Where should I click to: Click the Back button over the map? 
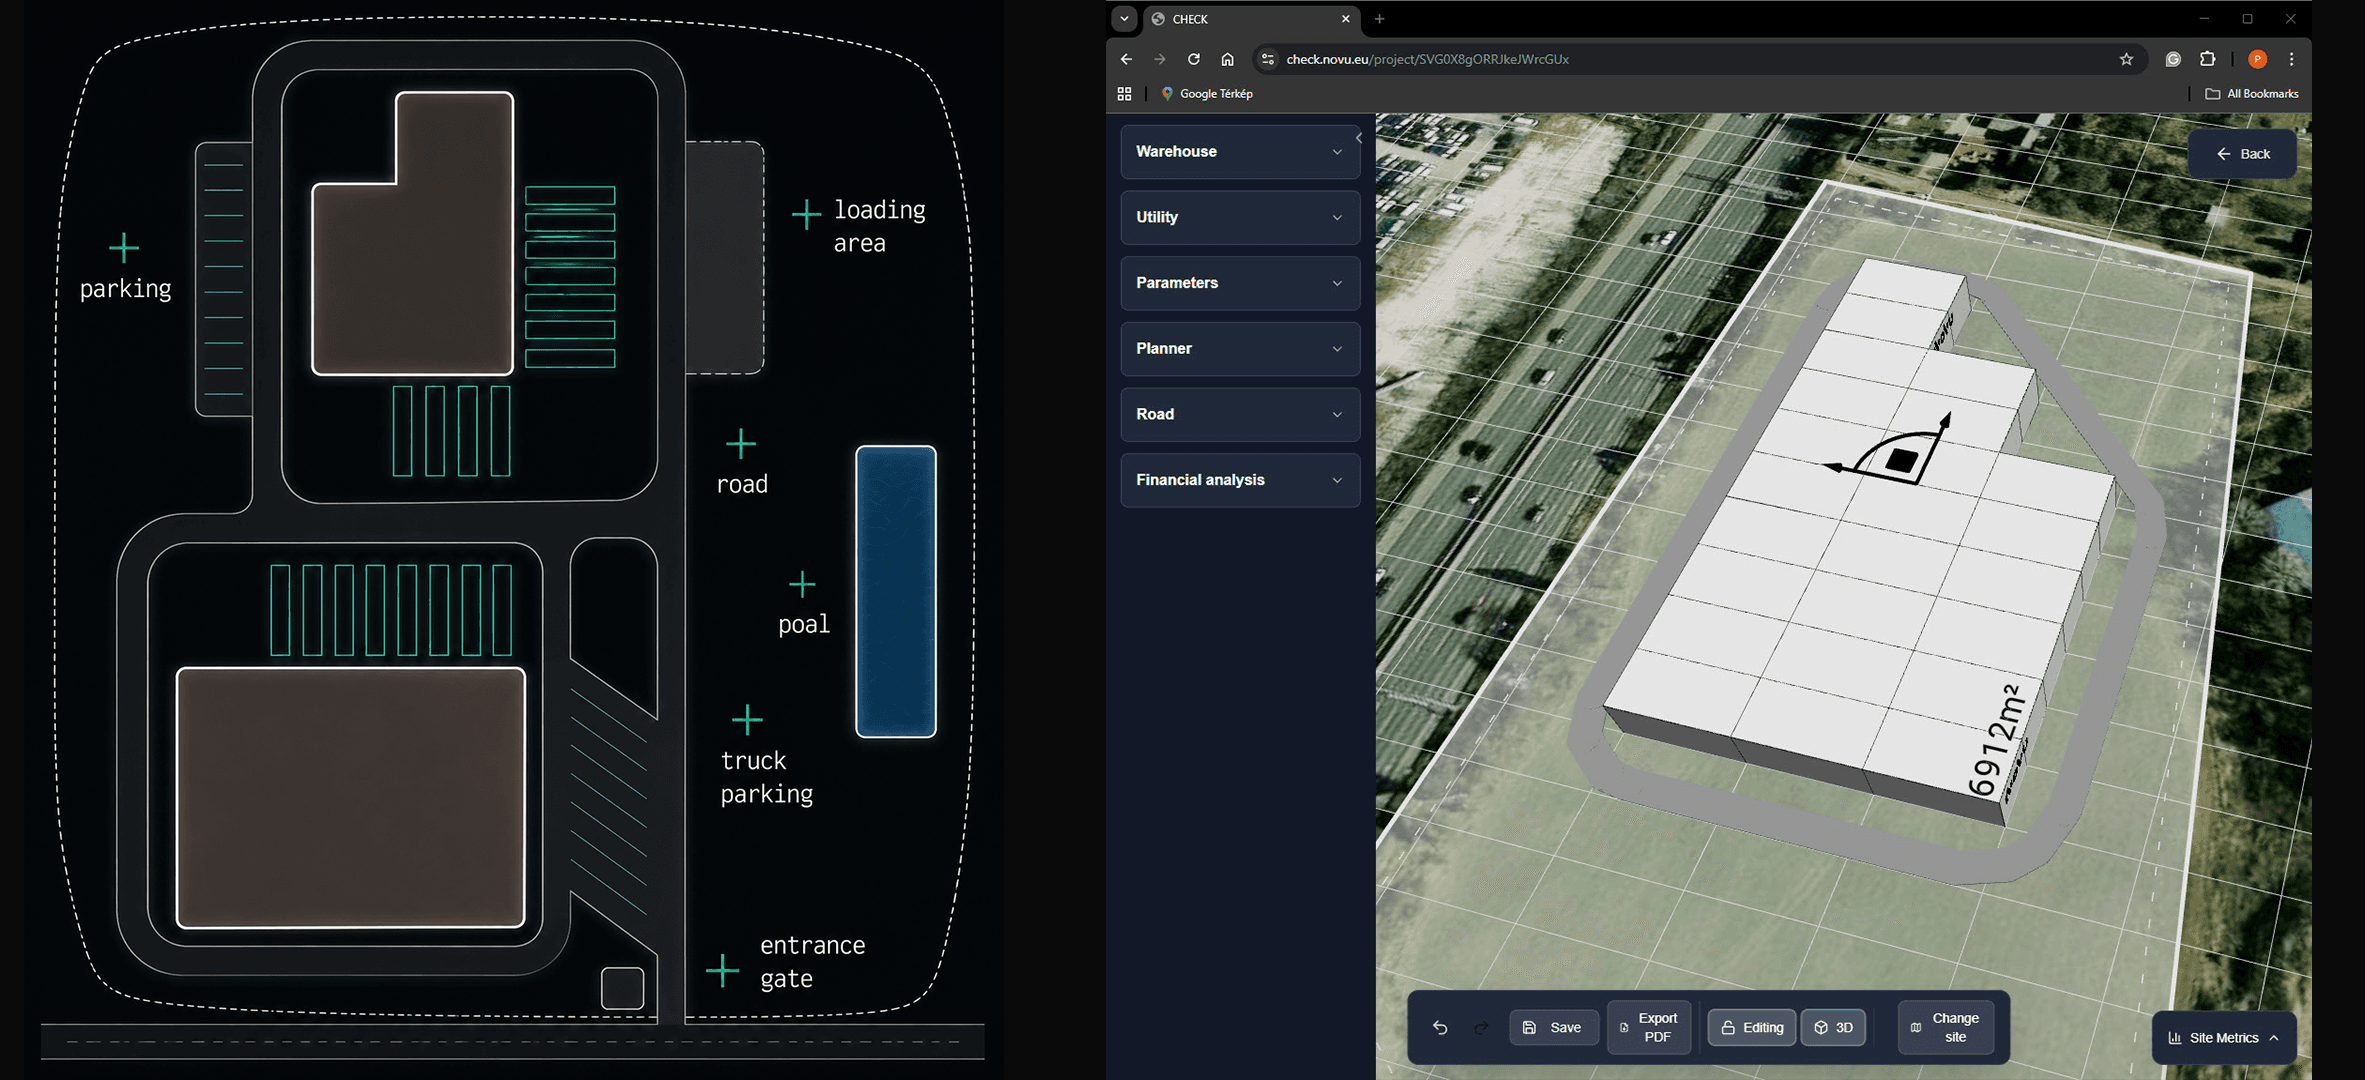point(2243,154)
